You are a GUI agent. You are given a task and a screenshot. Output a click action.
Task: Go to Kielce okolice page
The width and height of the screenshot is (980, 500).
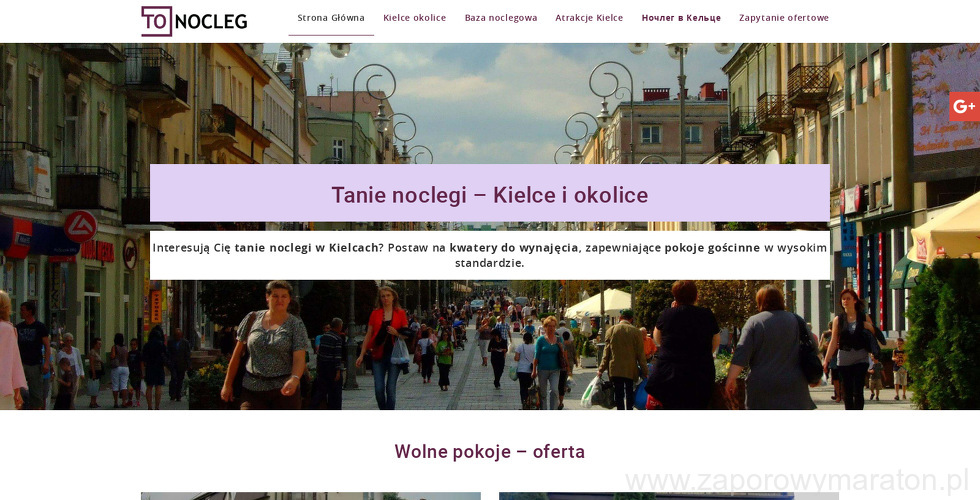pyautogui.click(x=414, y=18)
